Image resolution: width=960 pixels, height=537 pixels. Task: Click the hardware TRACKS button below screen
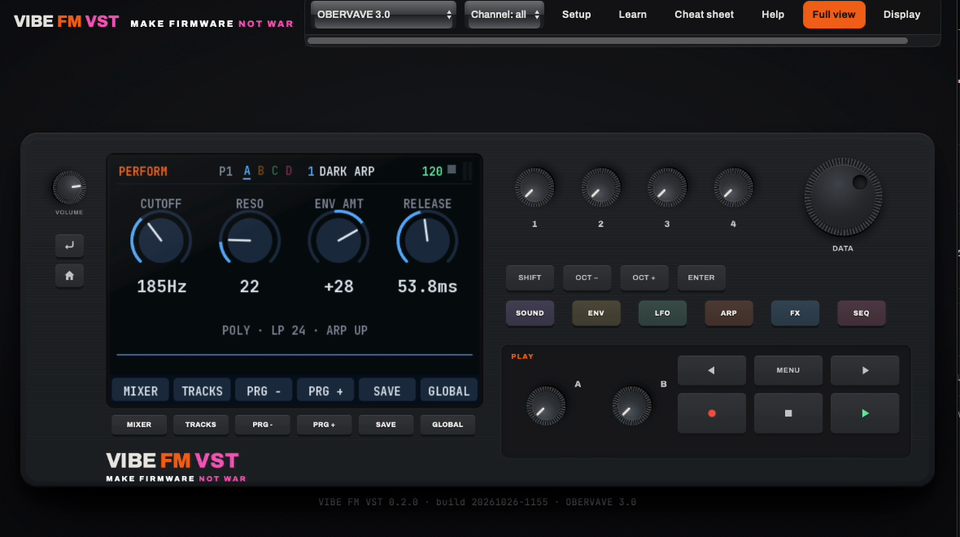(201, 424)
